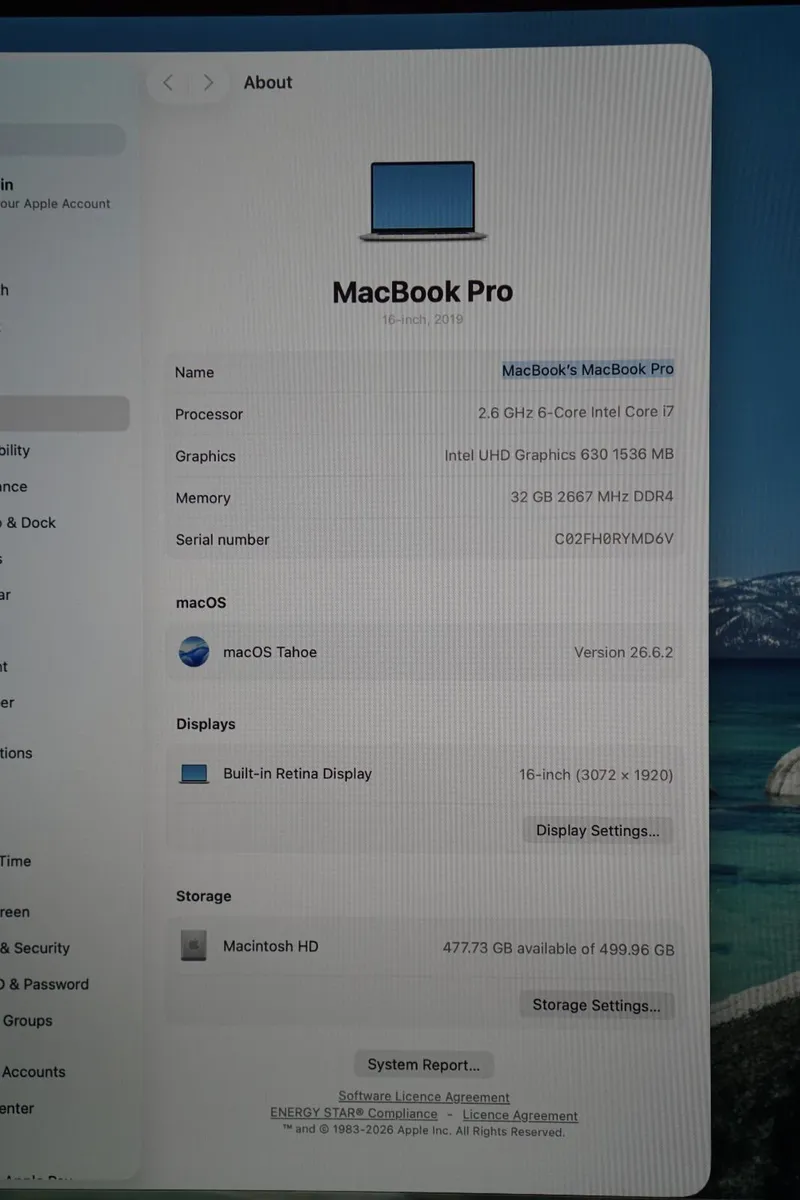
Task: Open the System Report
Action: [x=424, y=1065]
